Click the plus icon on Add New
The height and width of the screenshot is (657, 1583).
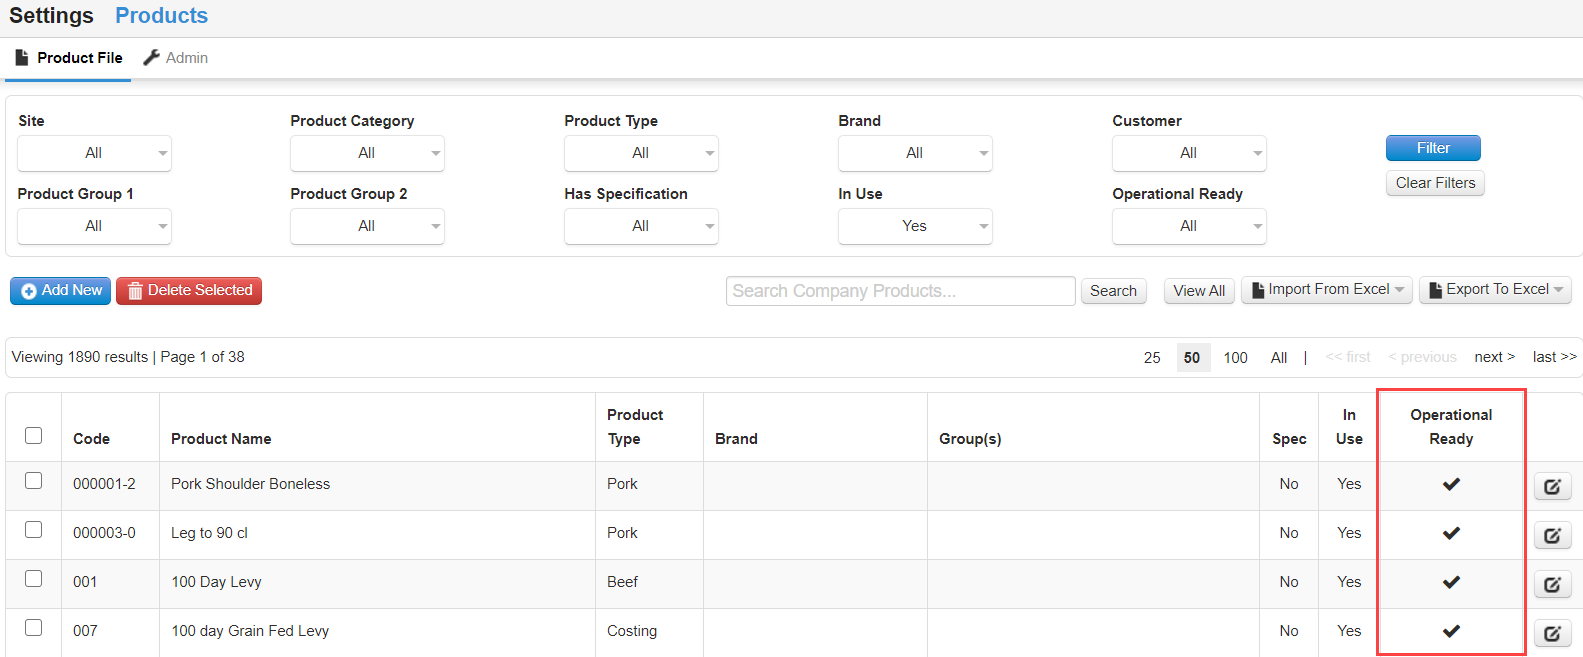pos(29,291)
